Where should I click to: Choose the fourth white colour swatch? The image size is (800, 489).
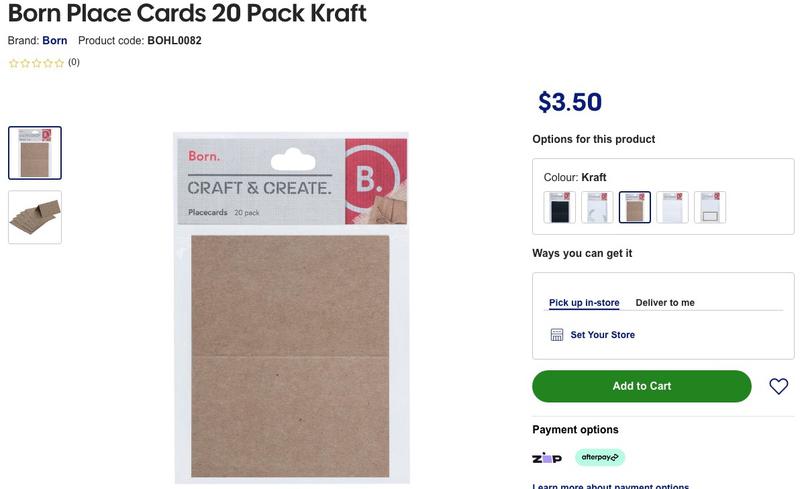coord(672,207)
